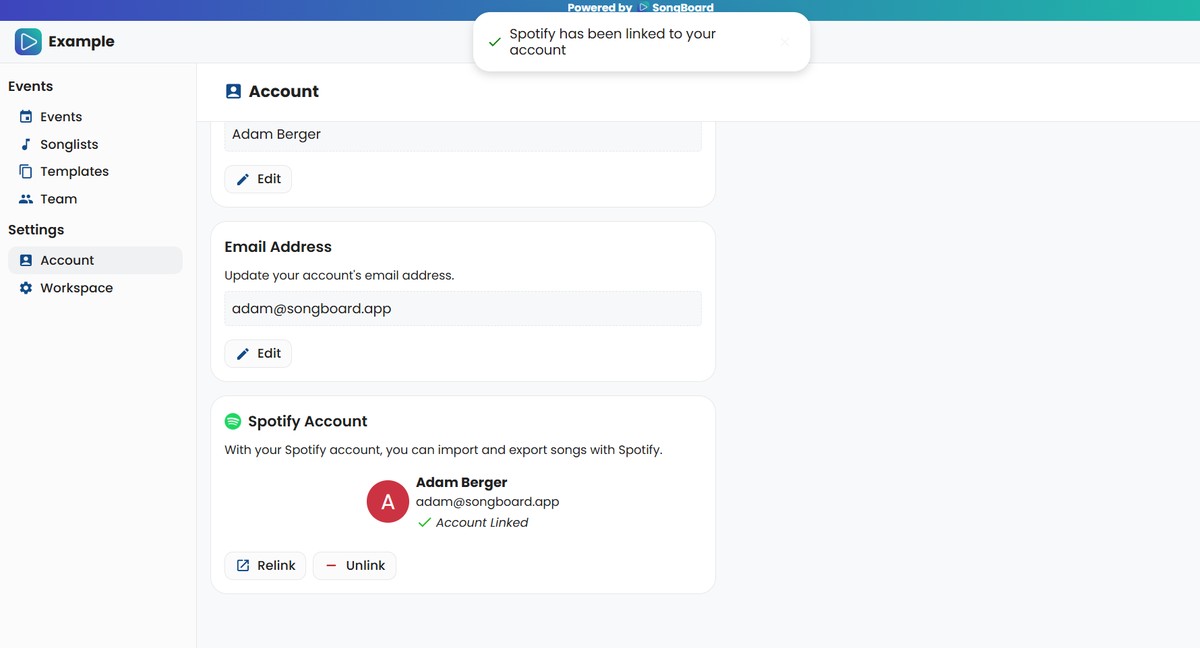Click the Events calendar icon in sidebar

click(26, 117)
